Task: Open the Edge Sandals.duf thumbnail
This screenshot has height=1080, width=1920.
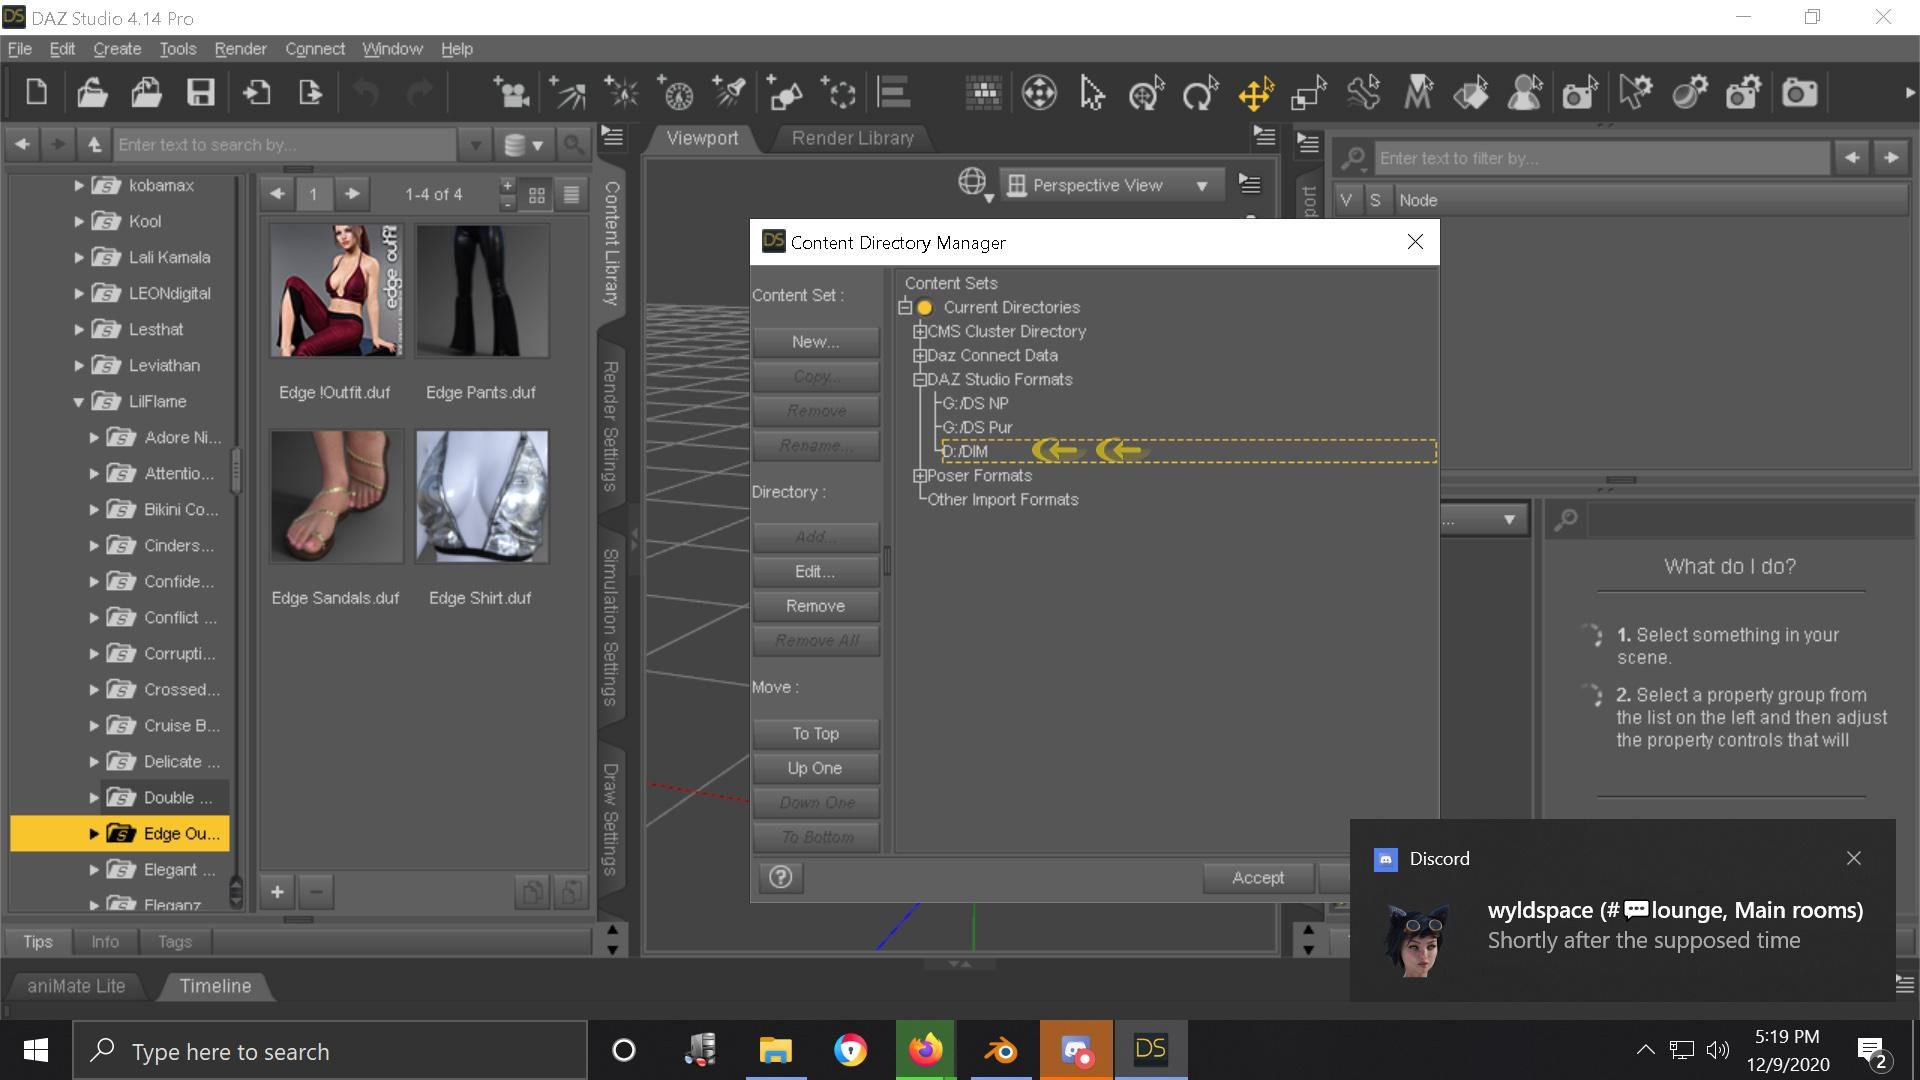Action: (336, 497)
